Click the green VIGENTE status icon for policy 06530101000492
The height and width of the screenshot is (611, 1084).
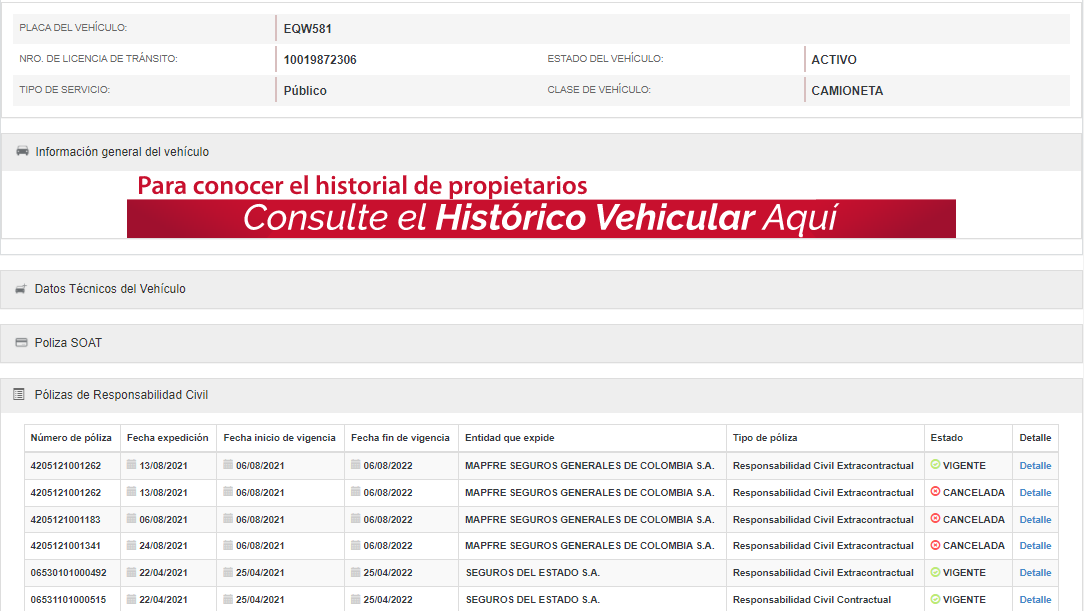click(x=935, y=572)
